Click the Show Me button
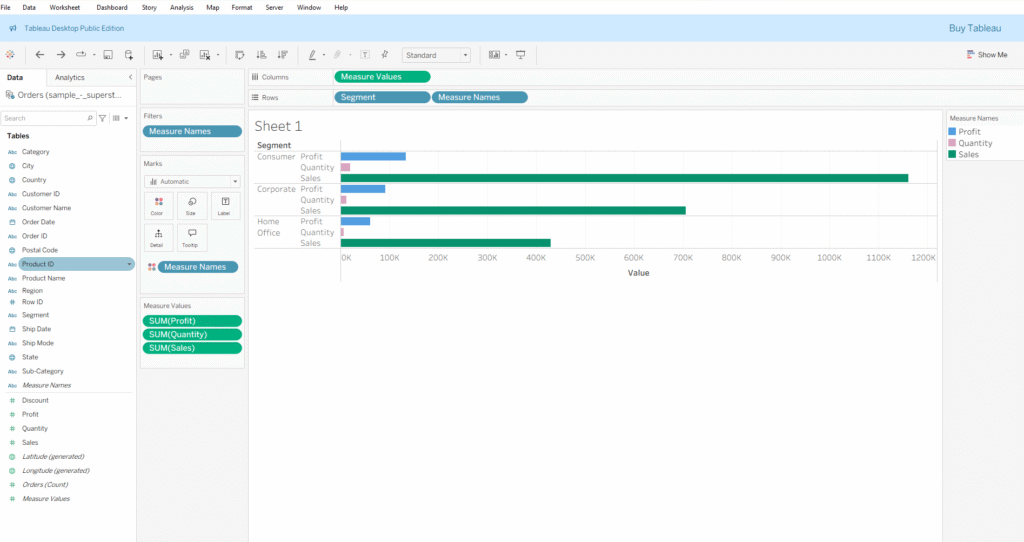This screenshot has width=1024, height=542. [x=987, y=55]
